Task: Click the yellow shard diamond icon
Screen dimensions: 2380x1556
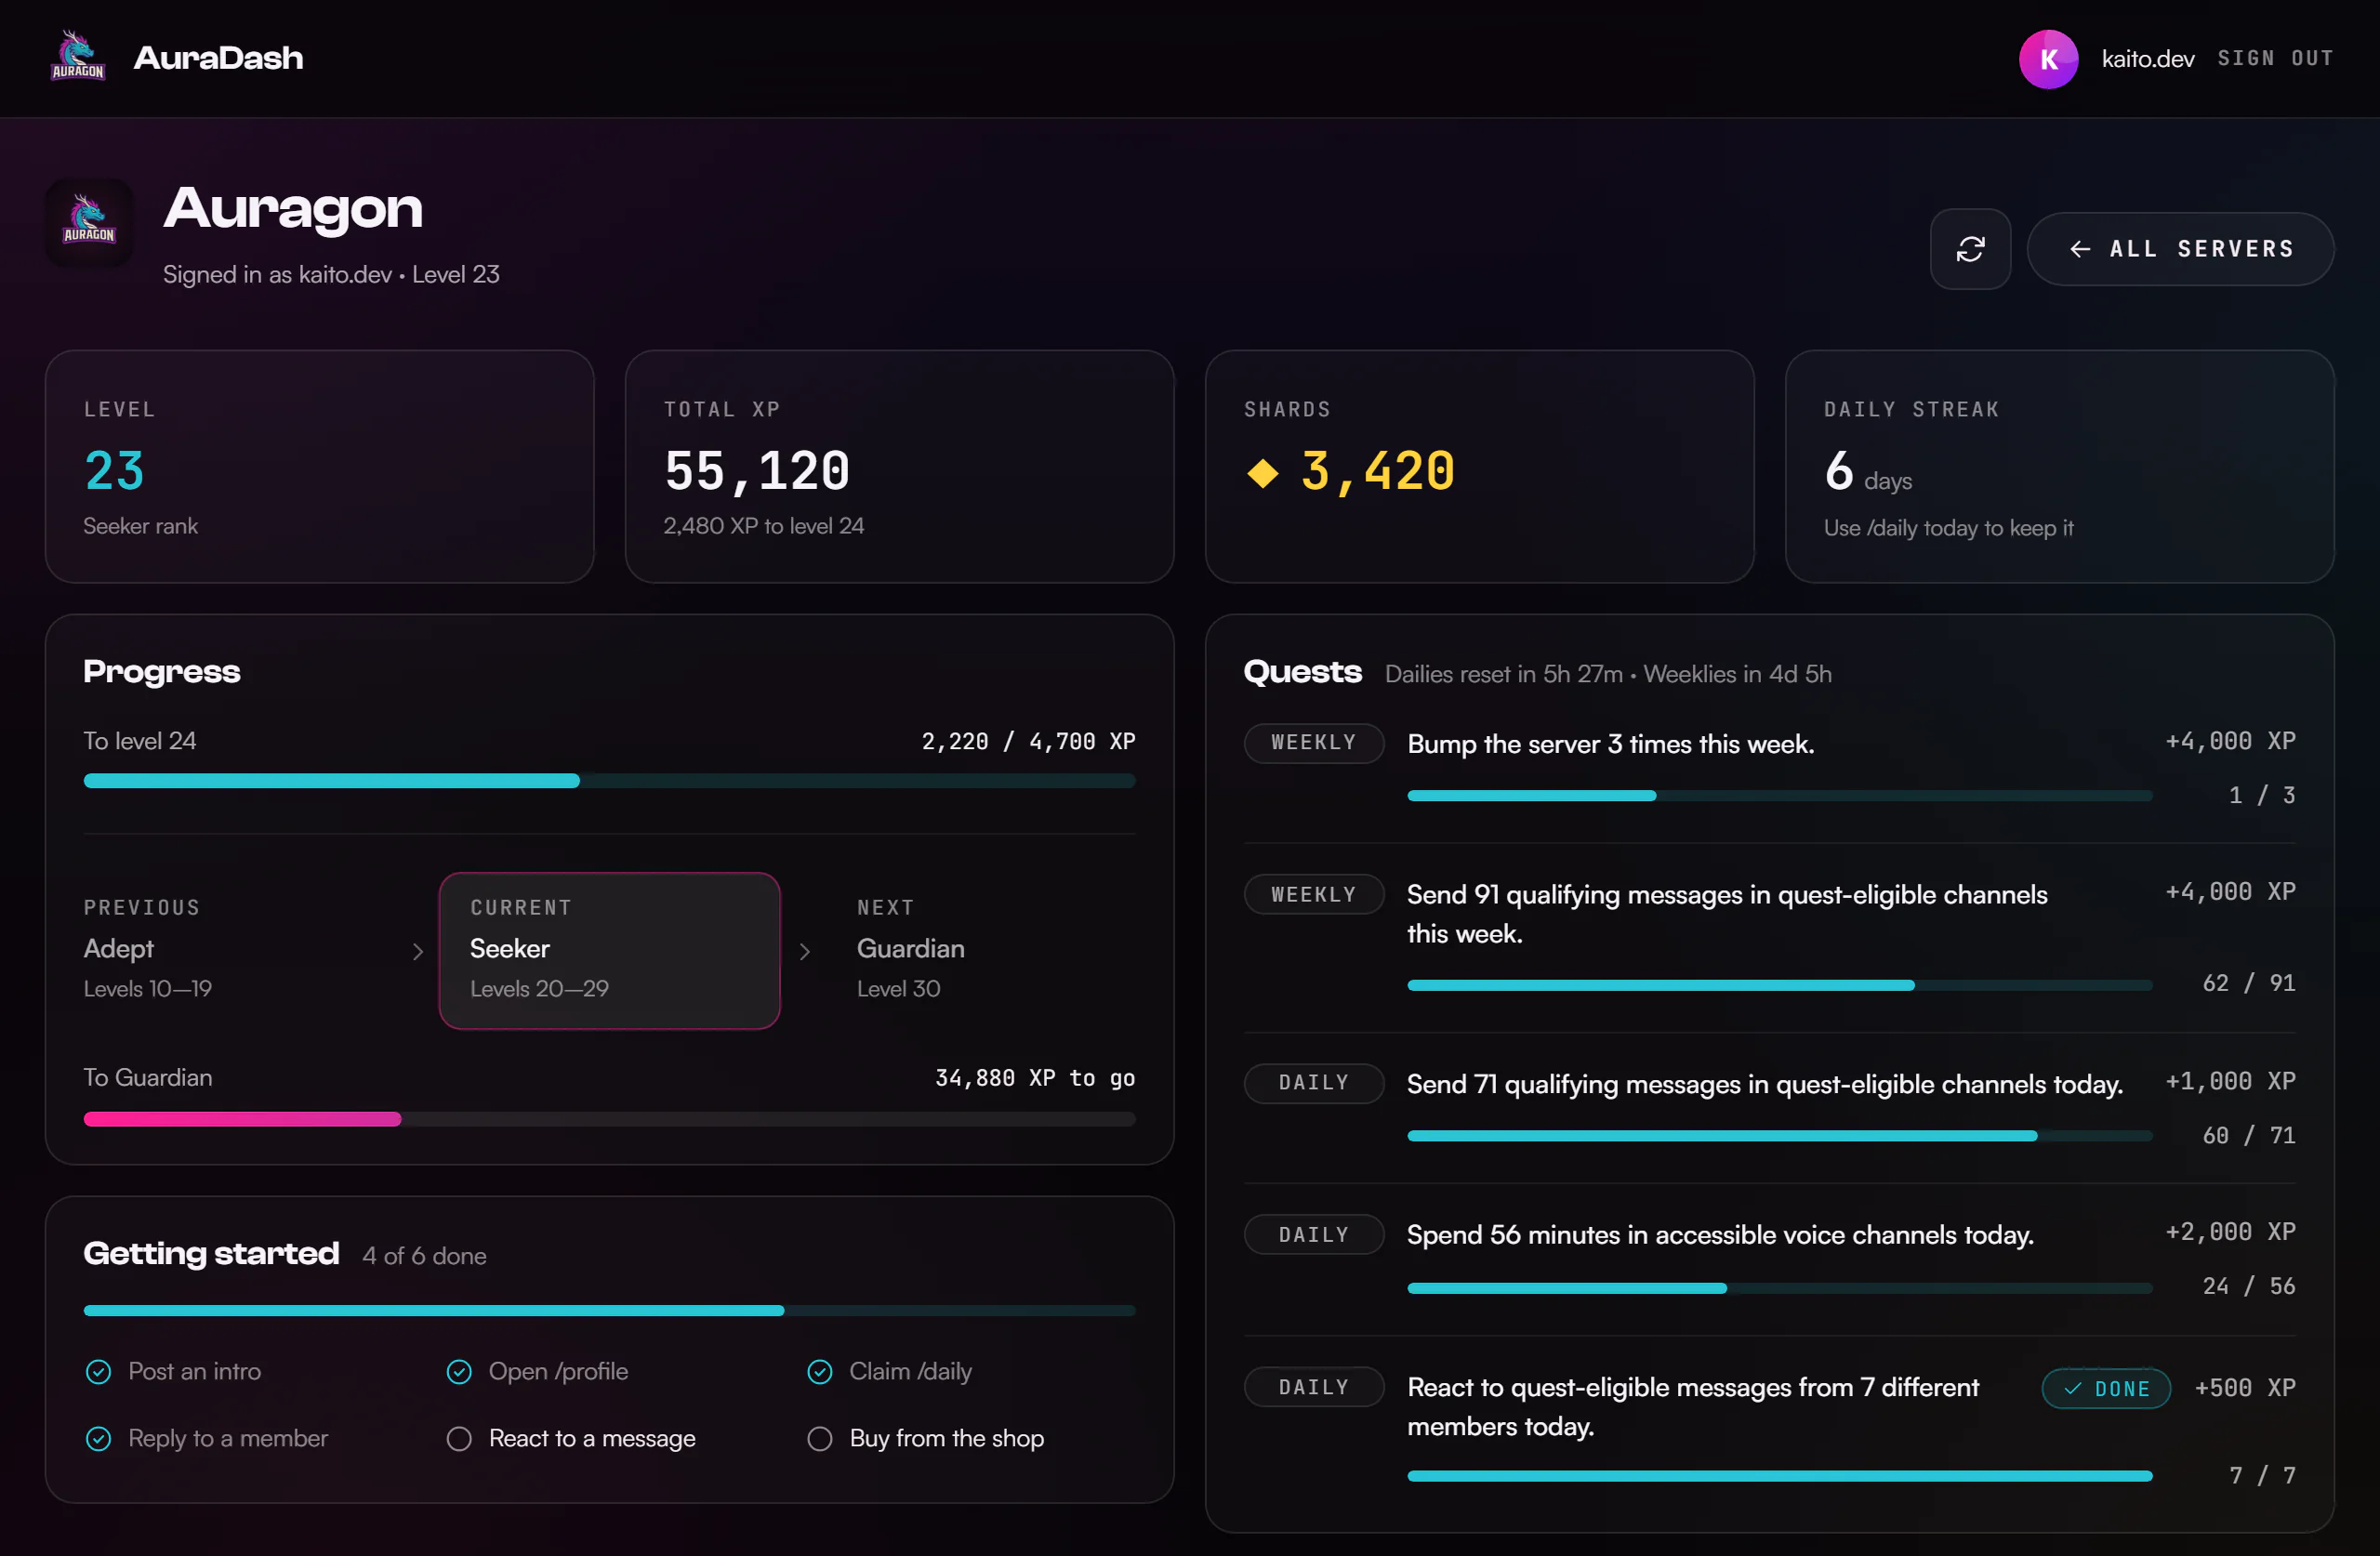Action: [1262, 472]
